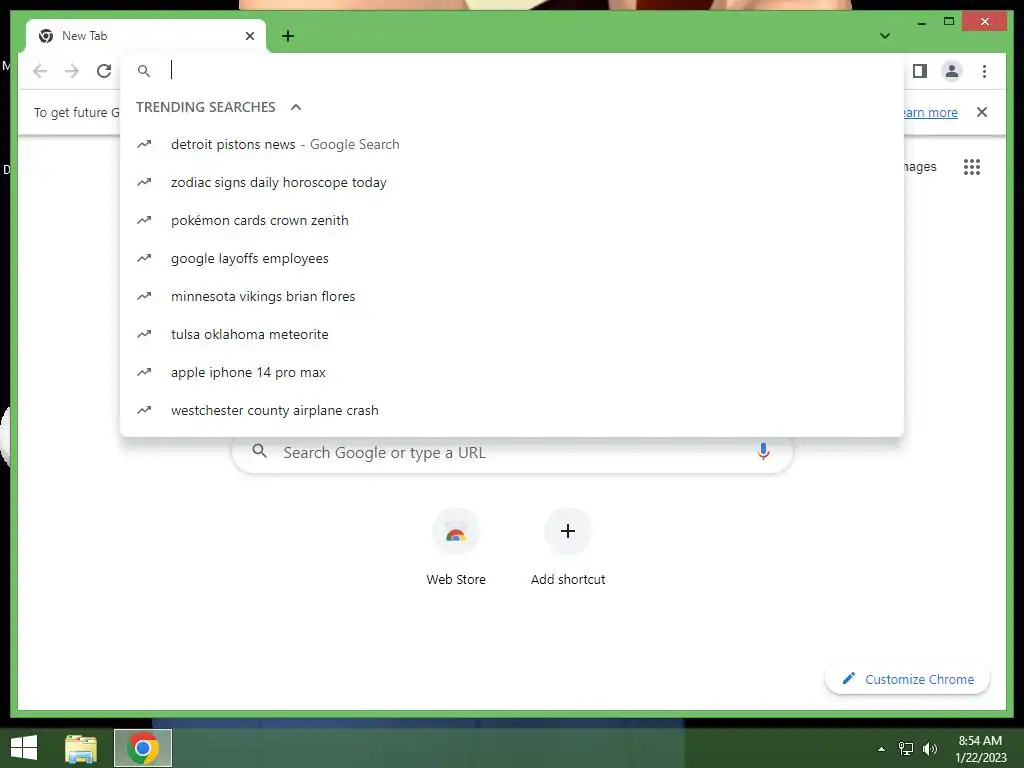Open the Windows Start button
This screenshot has height=768, width=1024.
(x=24, y=748)
